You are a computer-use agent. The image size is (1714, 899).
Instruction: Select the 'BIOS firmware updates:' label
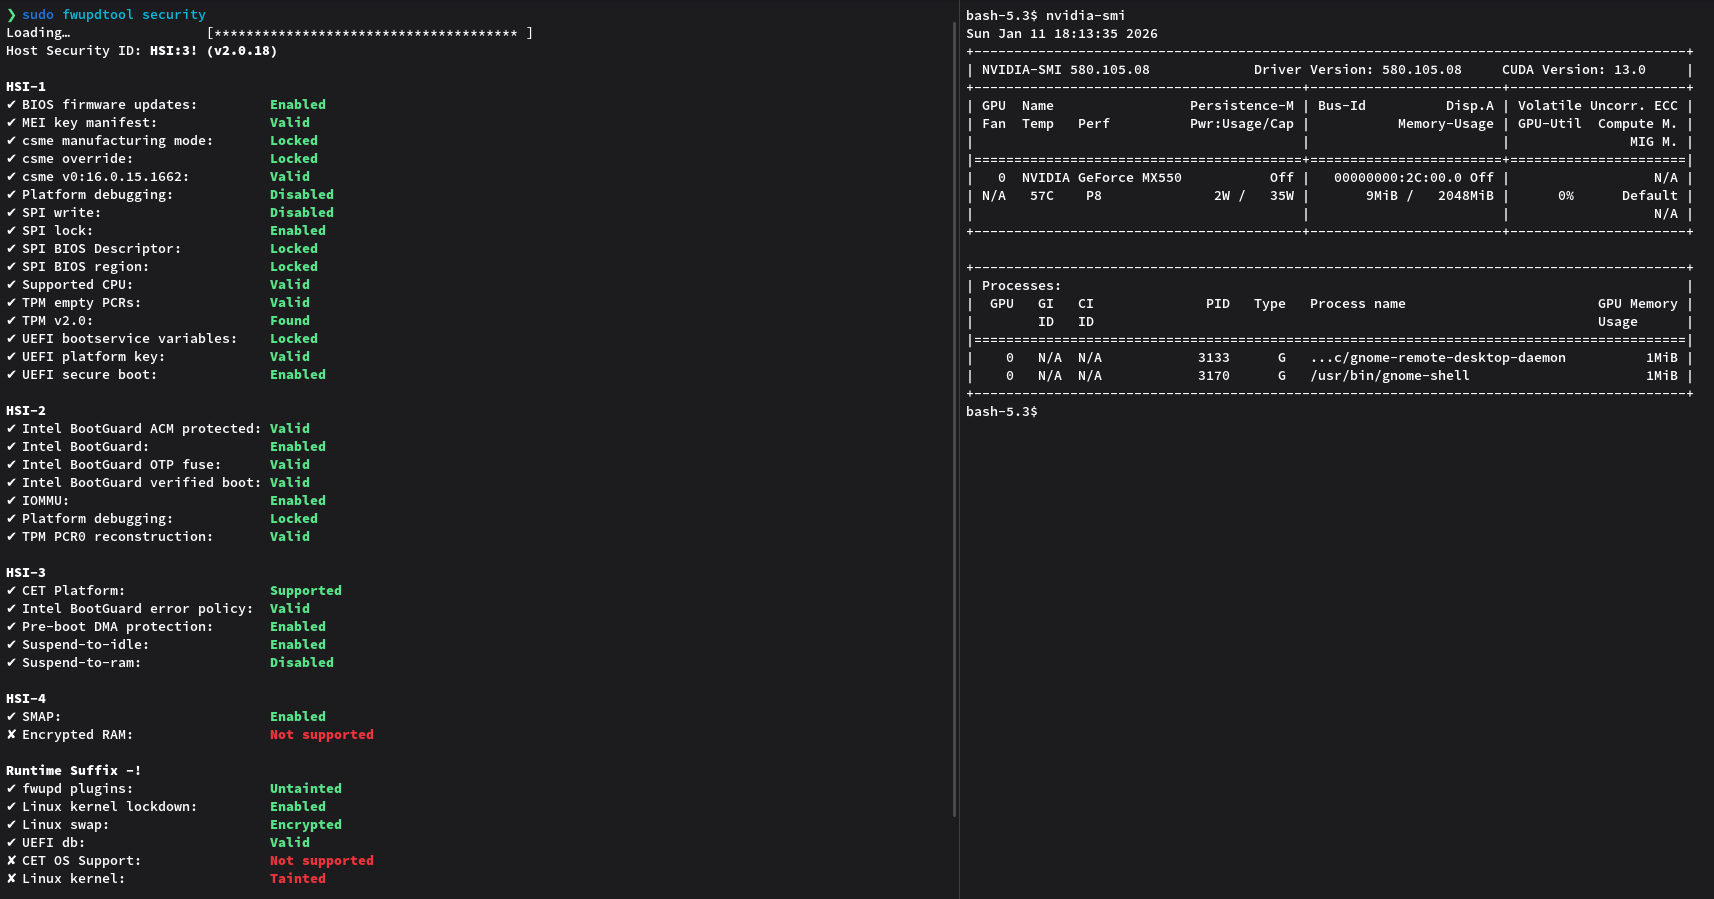110,105
